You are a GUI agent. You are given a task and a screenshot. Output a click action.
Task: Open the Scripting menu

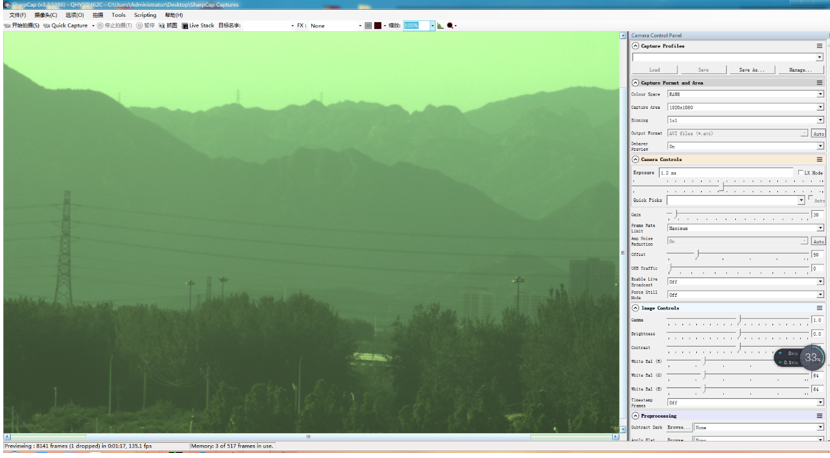[145, 15]
